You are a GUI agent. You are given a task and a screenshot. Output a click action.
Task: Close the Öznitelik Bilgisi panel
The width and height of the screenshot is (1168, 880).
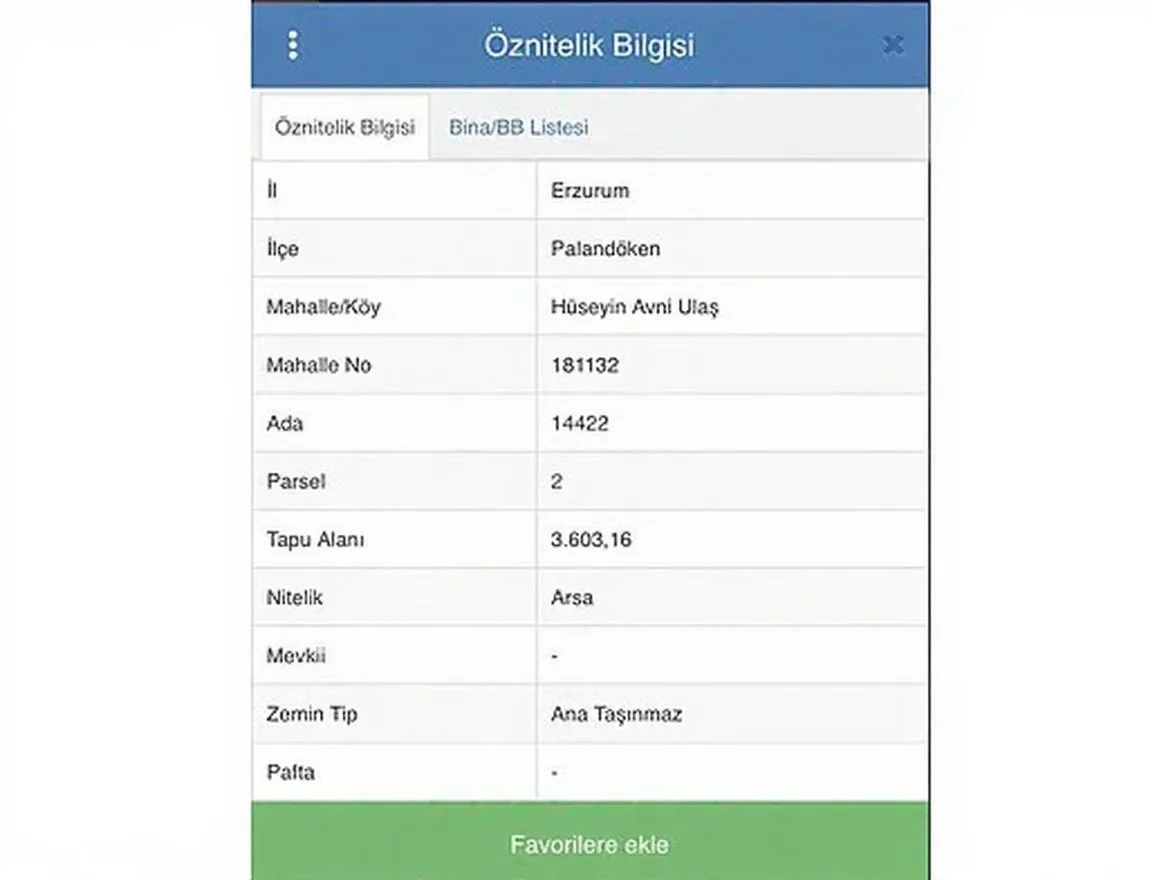pos(893,45)
